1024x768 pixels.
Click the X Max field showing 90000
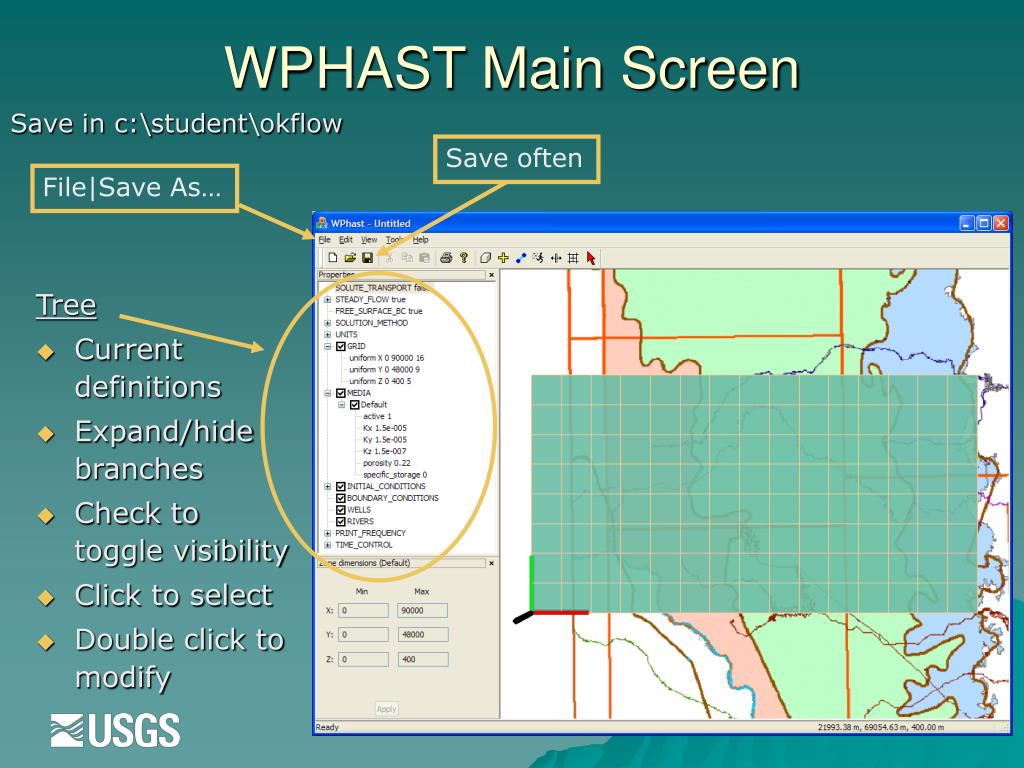pos(423,611)
